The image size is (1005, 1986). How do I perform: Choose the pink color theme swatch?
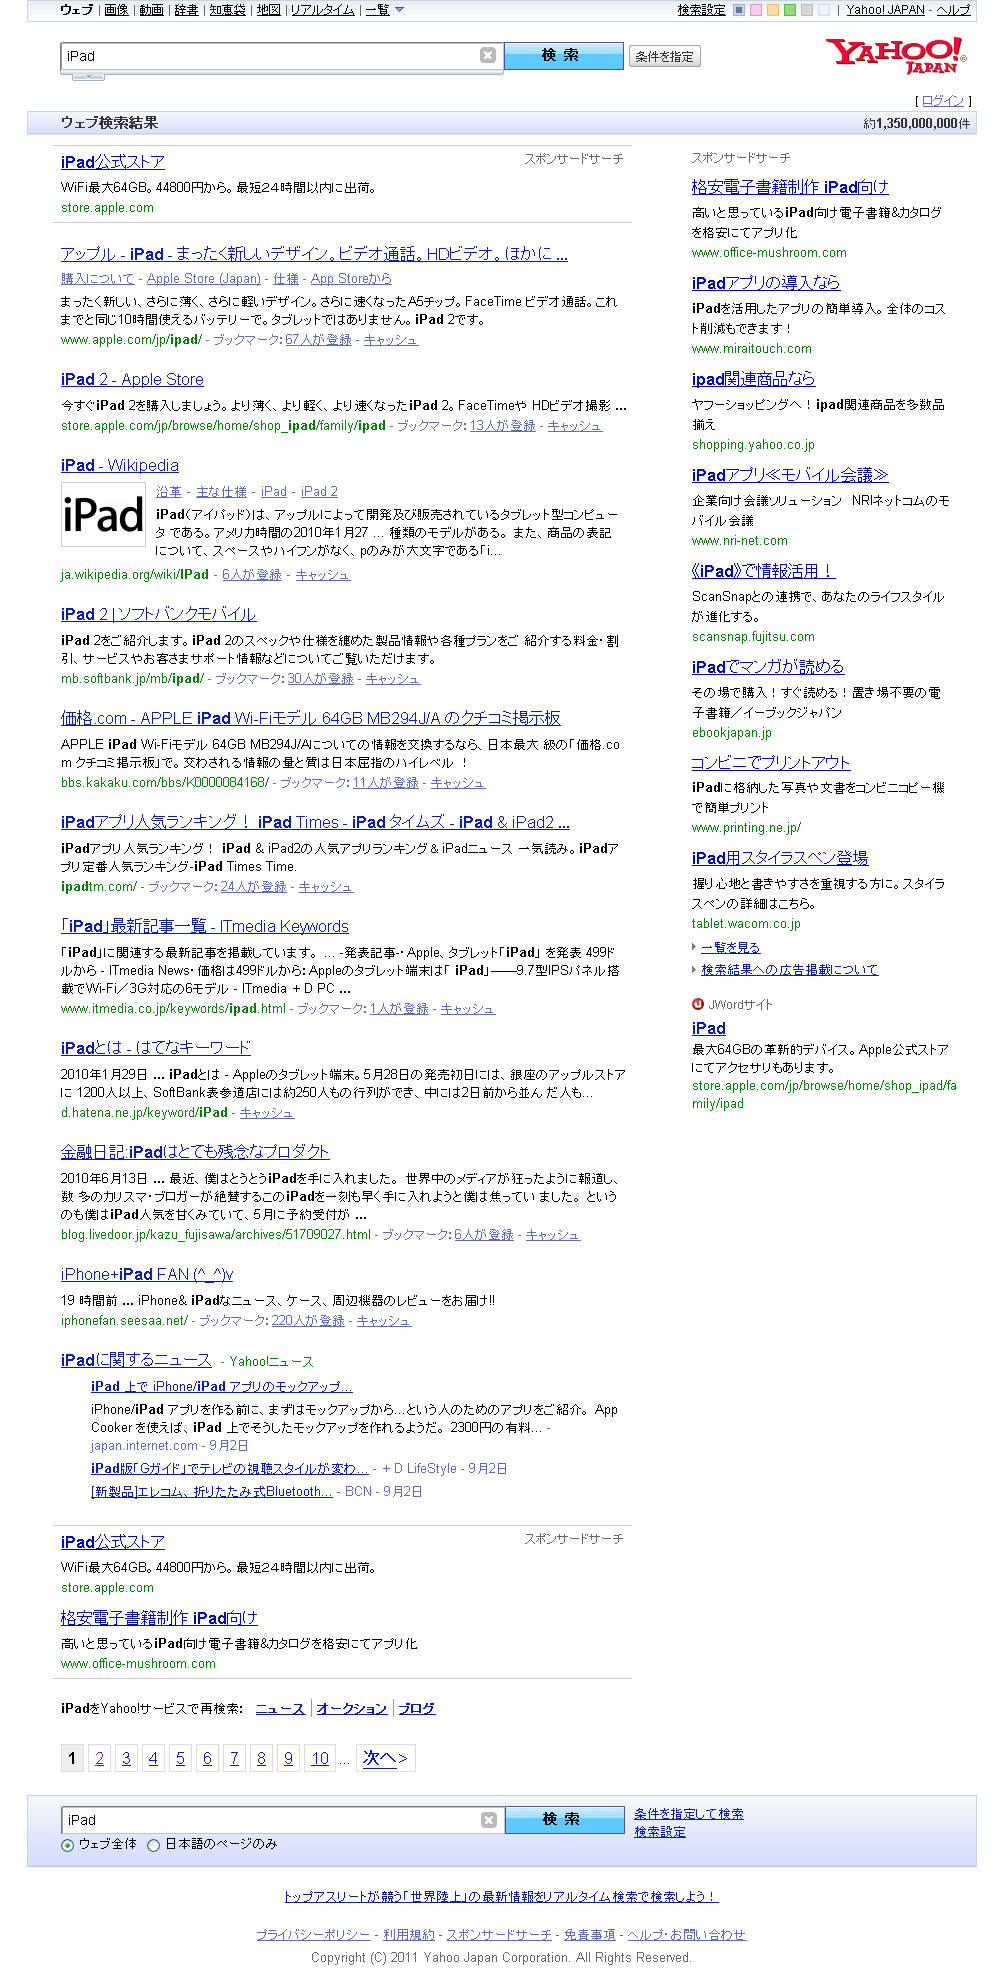pyautogui.click(x=756, y=10)
